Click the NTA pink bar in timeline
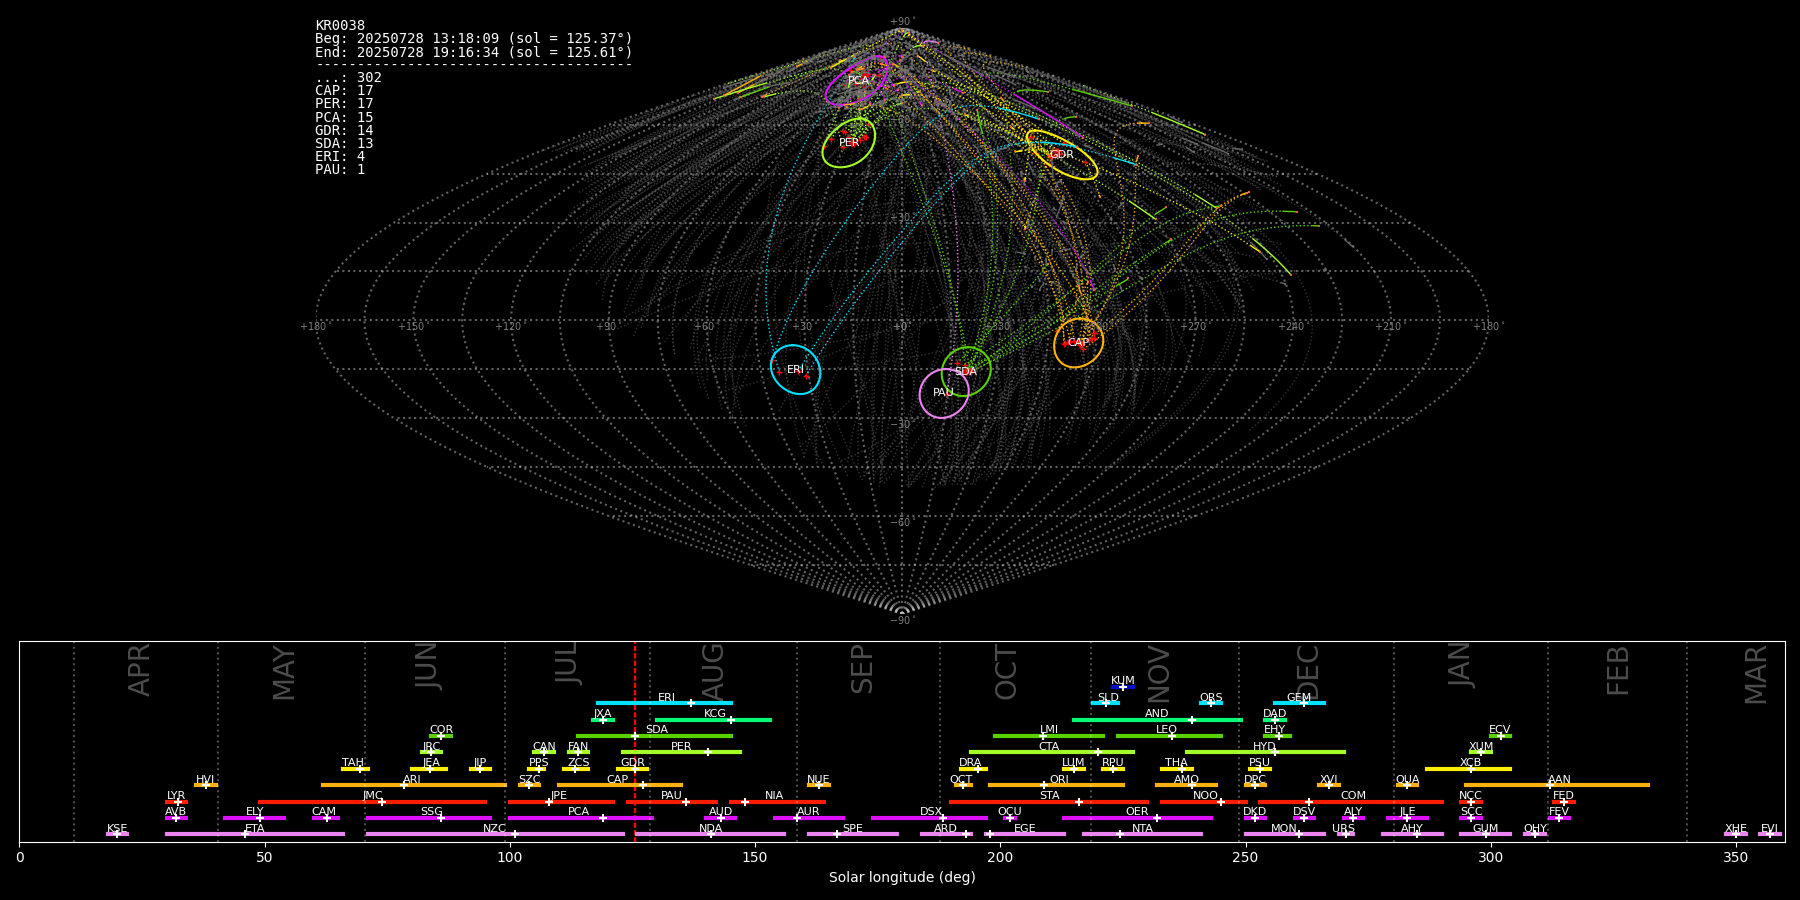This screenshot has width=1800, height=900. tap(1142, 834)
